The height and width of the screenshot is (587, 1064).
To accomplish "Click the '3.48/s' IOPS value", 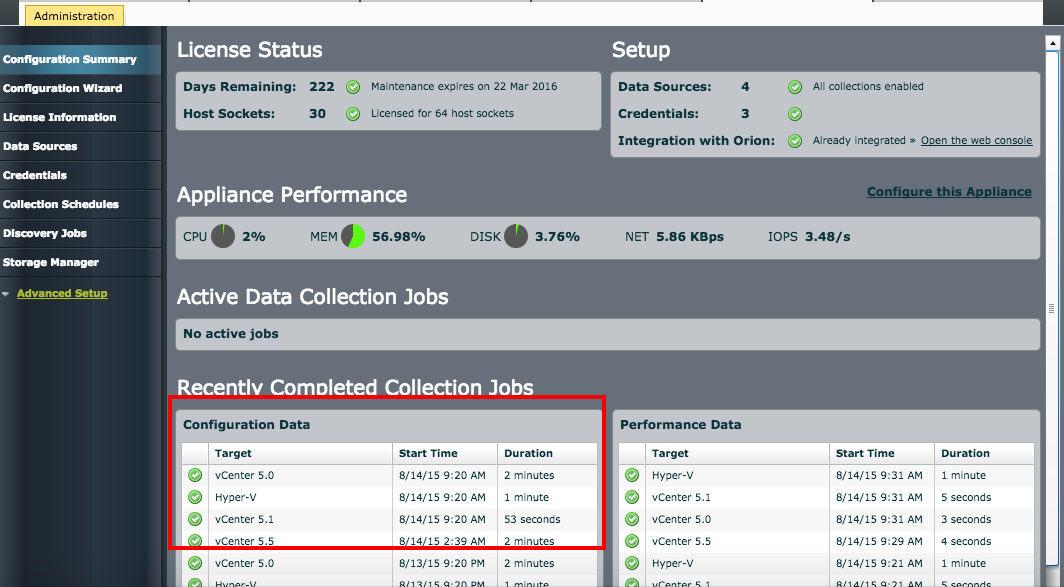I will pos(827,237).
